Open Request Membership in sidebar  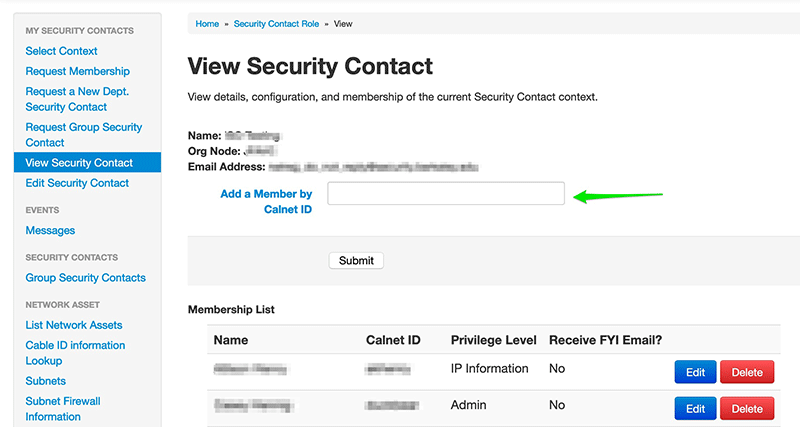78,71
